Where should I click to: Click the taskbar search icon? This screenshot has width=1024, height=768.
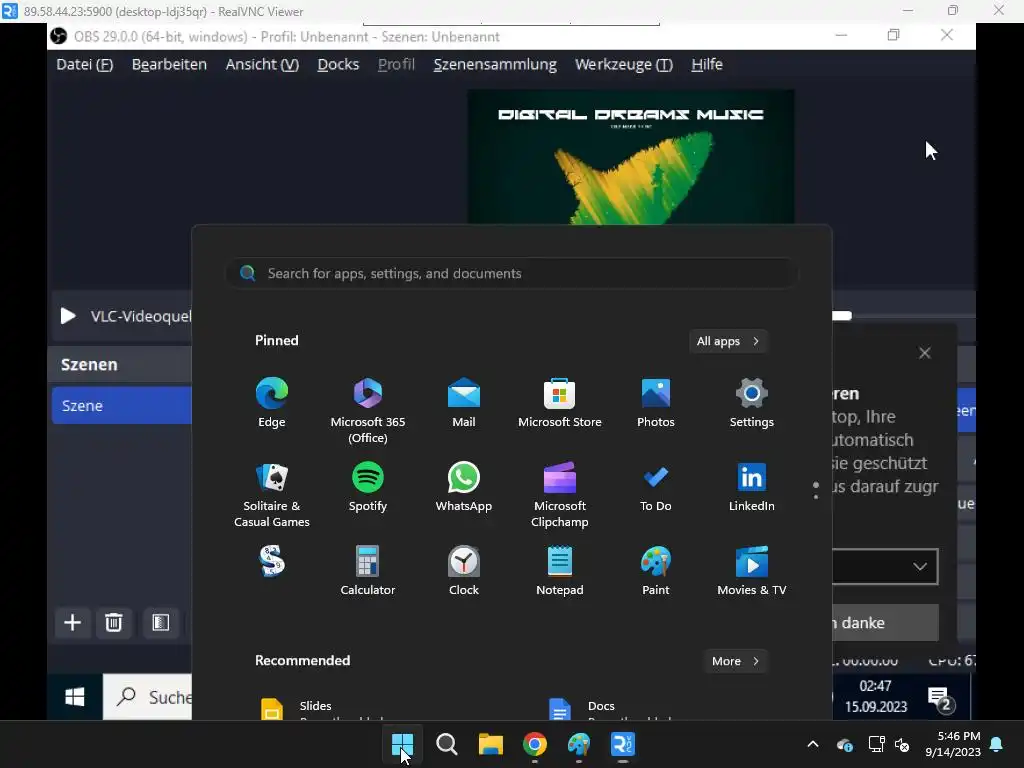coord(447,744)
